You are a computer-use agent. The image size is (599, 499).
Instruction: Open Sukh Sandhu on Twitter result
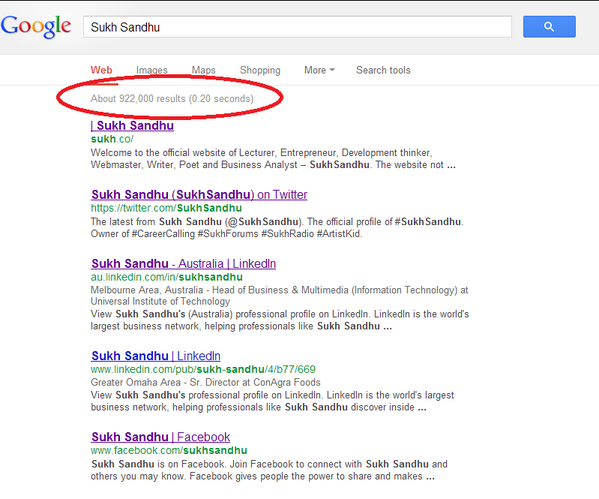199,195
